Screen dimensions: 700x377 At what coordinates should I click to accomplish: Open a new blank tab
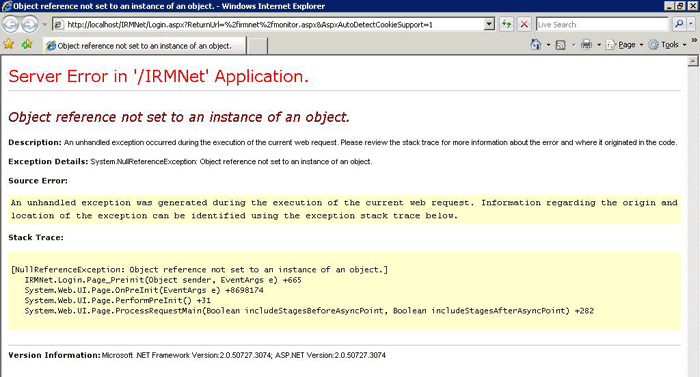(x=257, y=46)
